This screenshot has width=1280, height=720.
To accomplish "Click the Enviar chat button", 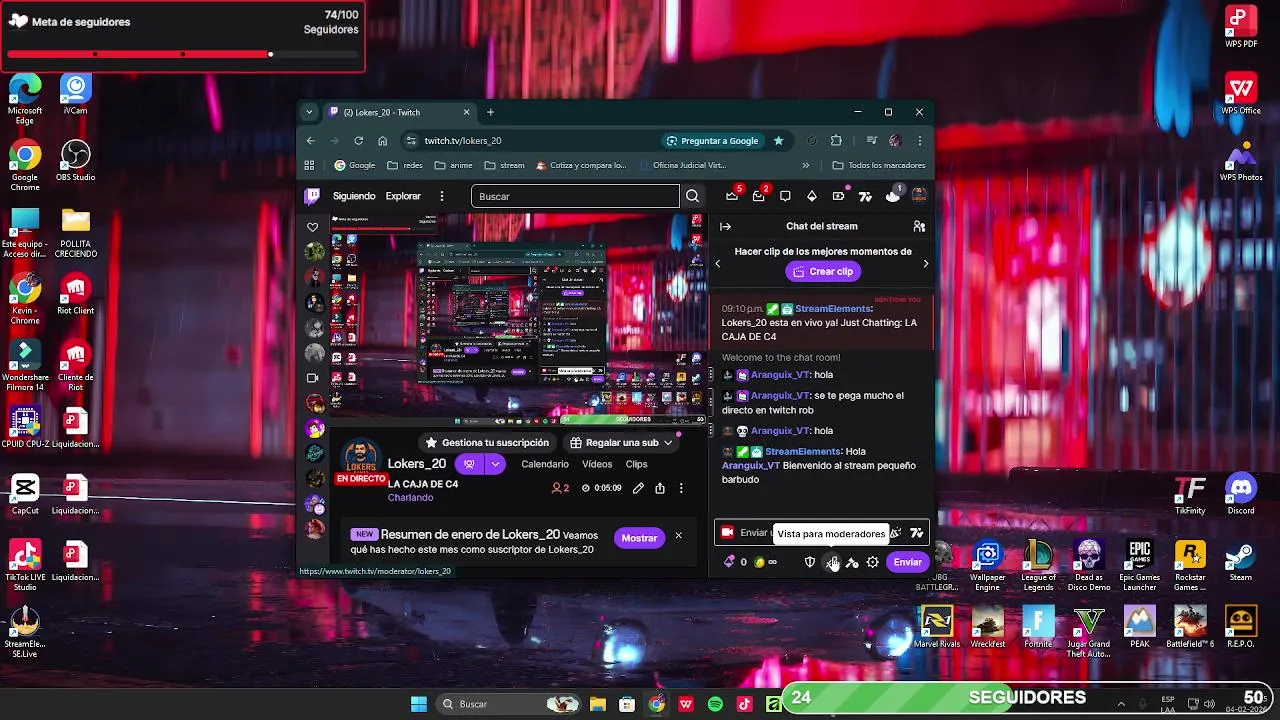I will click(x=907, y=562).
